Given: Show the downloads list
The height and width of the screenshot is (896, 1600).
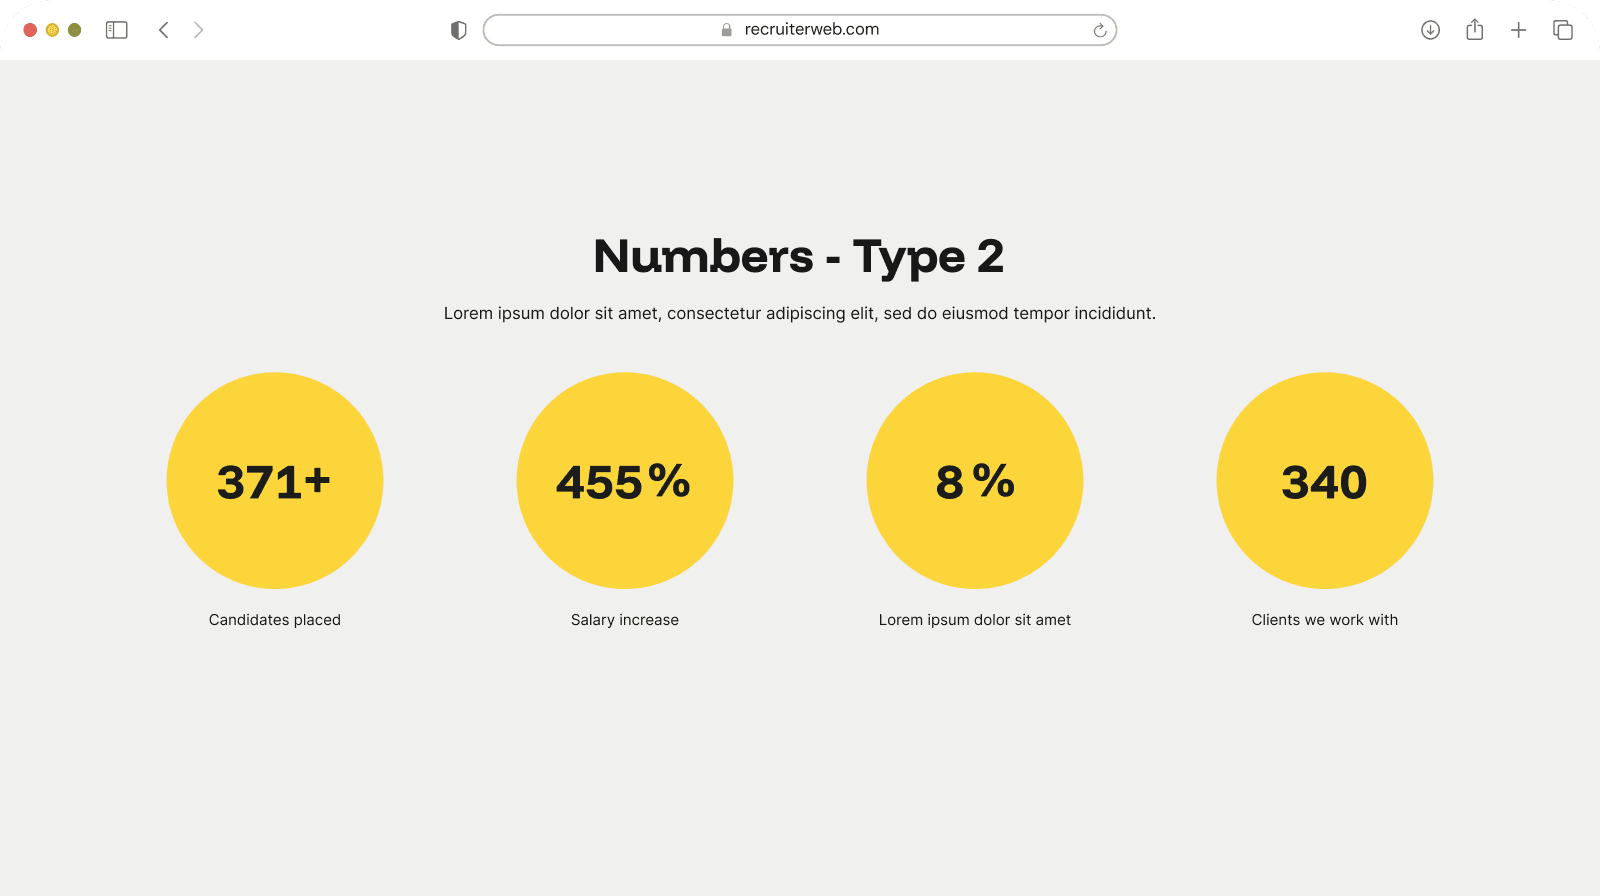Looking at the screenshot, I should [1430, 30].
